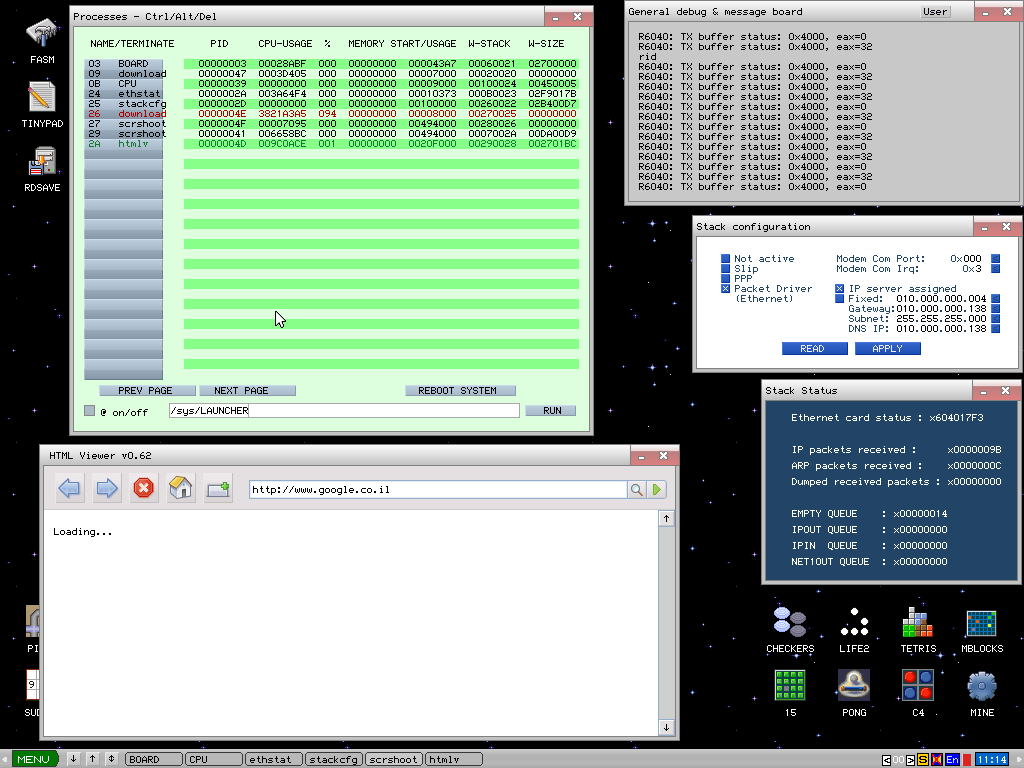Launch the TETRIS game icon

tap(917, 621)
